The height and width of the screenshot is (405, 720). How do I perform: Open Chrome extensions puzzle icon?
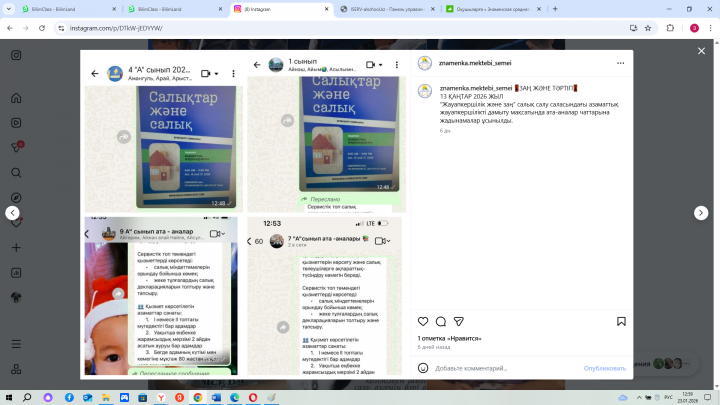[670, 28]
